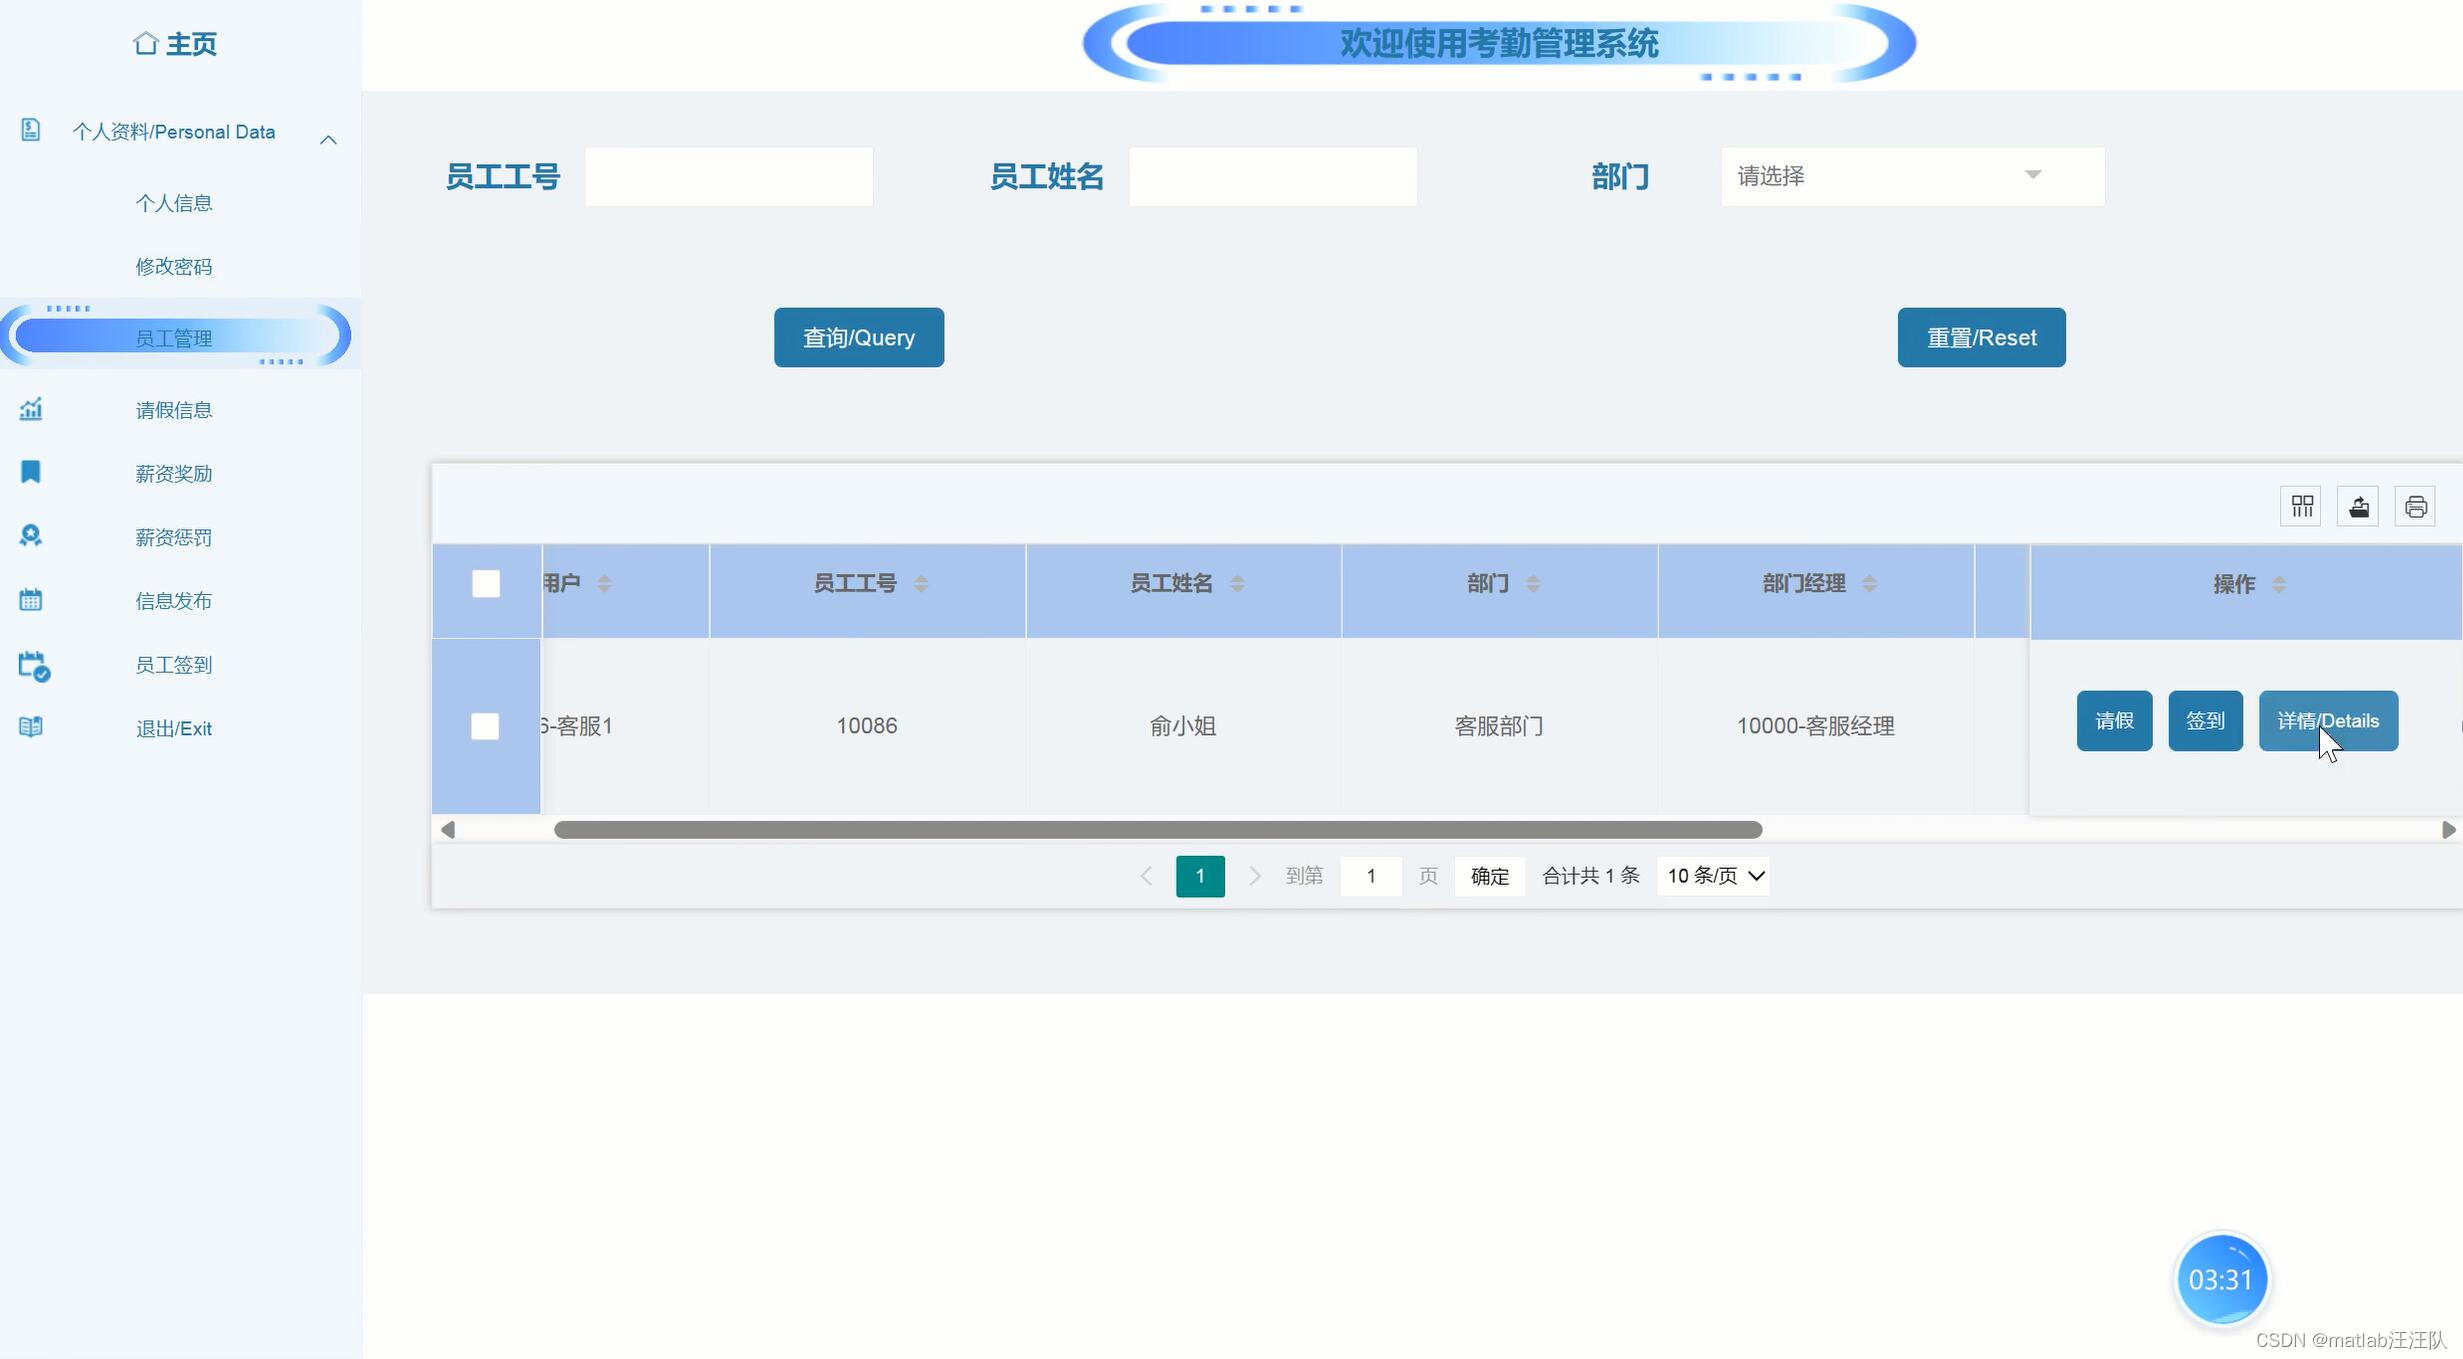Viewport: 2463px width, 1359px height.
Task: Open the 部门 请选择 dropdown
Action: pyautogui.click(x=1912, y=176)
